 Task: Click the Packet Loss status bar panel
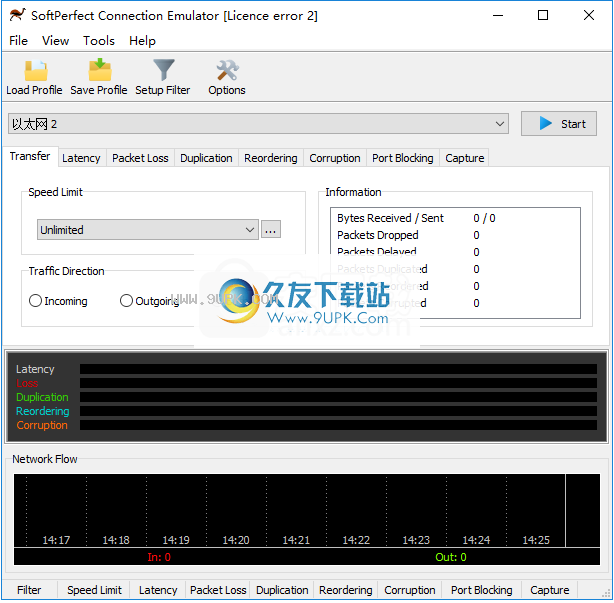point(218,590)
